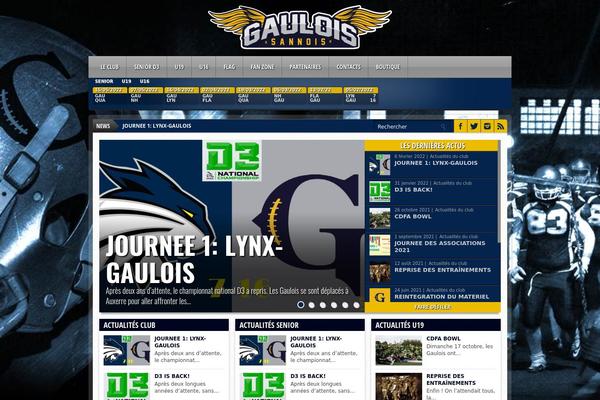Open the Le Club menu
Screen dimensions: 600x400
[x=109, y=67]
